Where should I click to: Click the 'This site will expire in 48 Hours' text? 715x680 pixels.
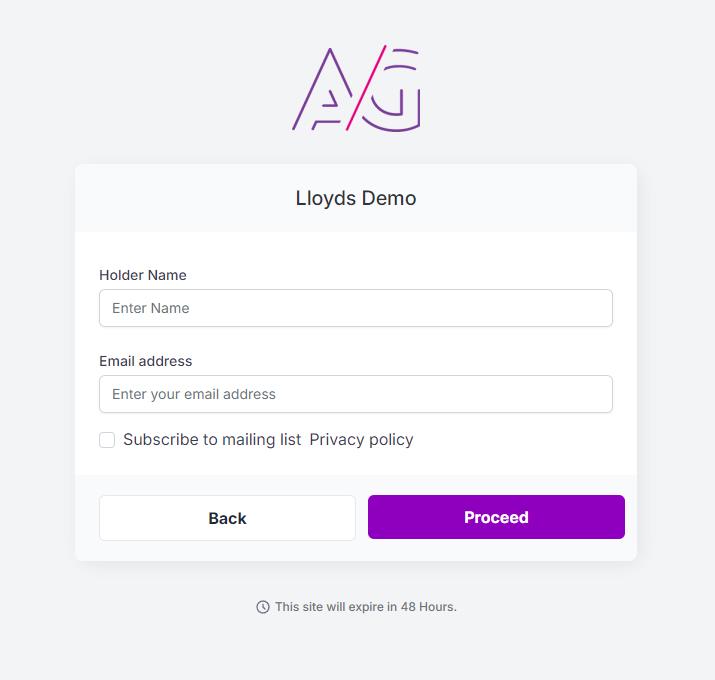pos(366,607)
